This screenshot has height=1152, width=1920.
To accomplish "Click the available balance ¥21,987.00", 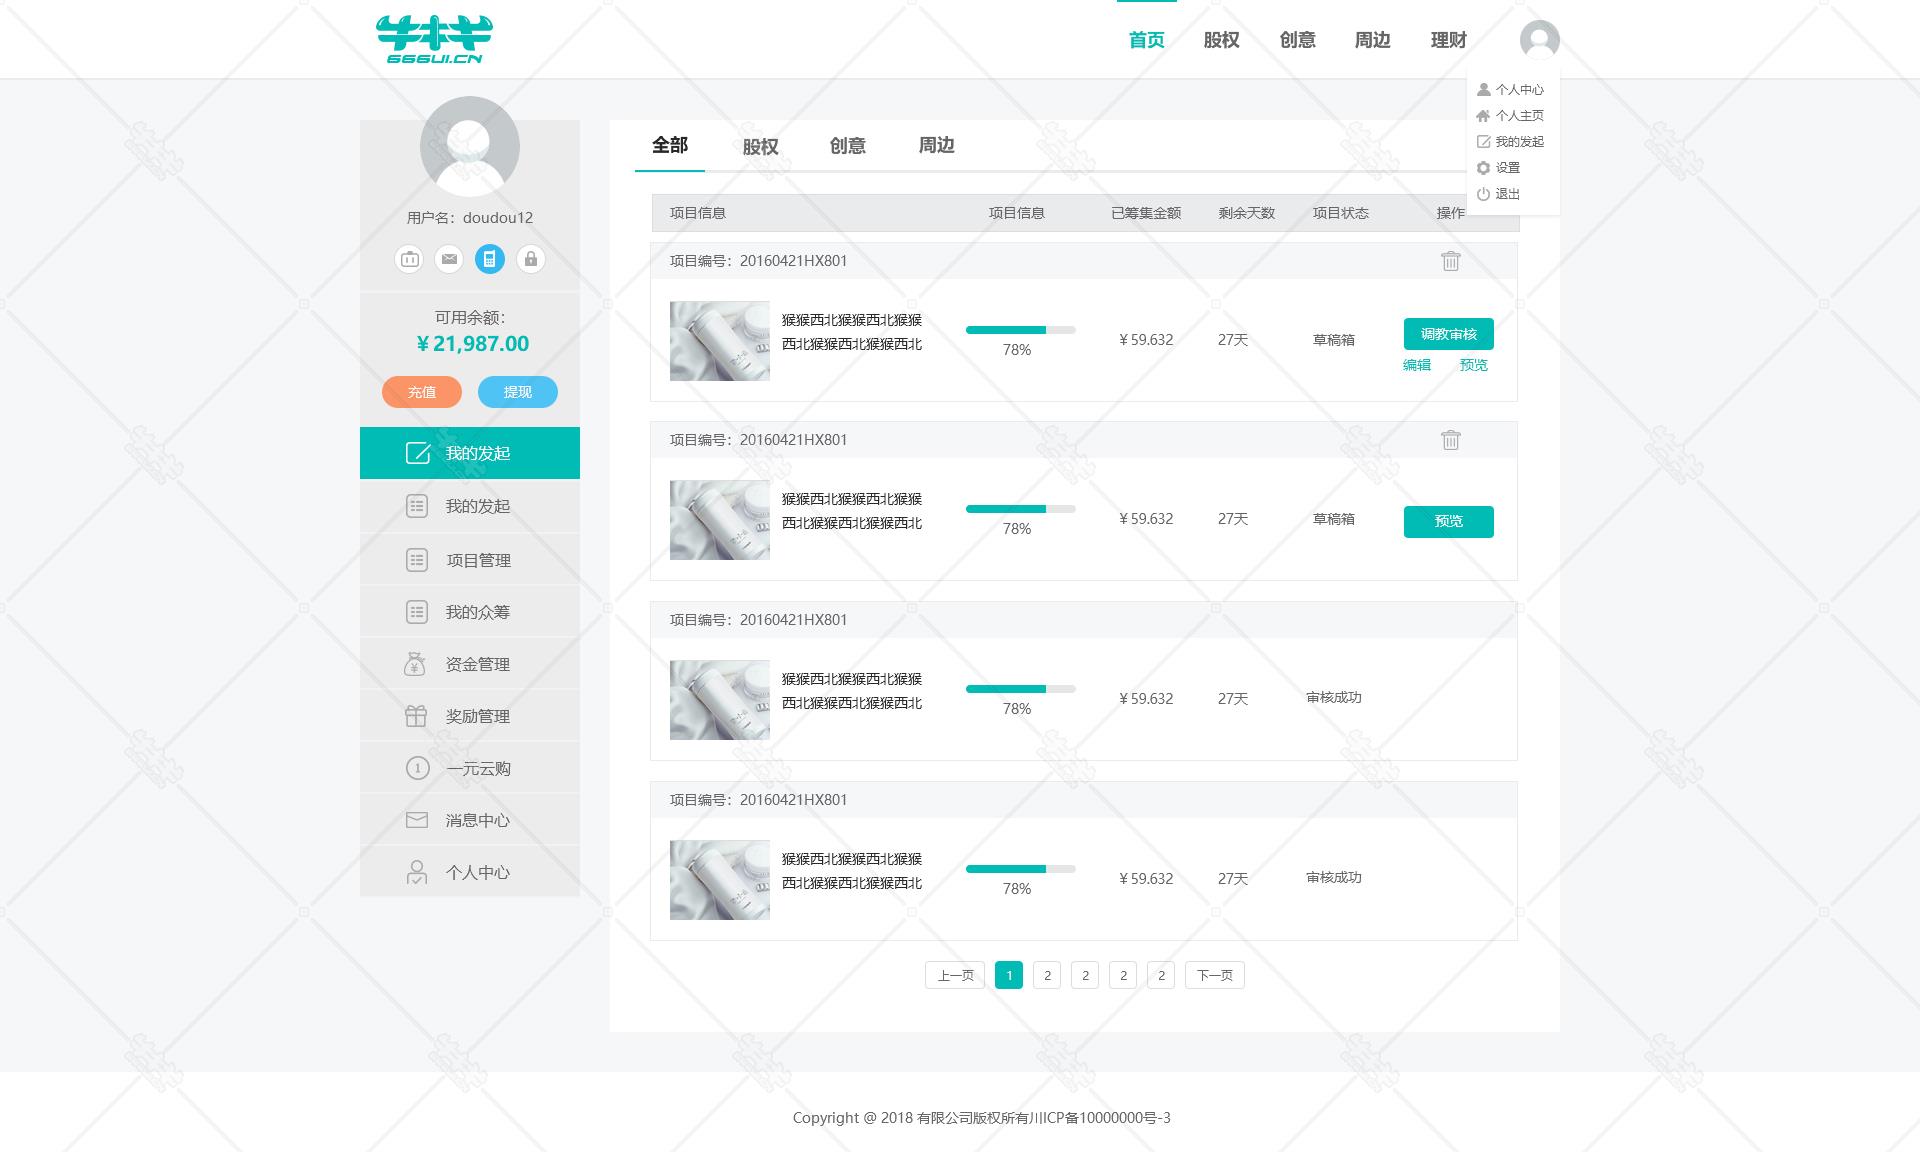I will (472, 343).
